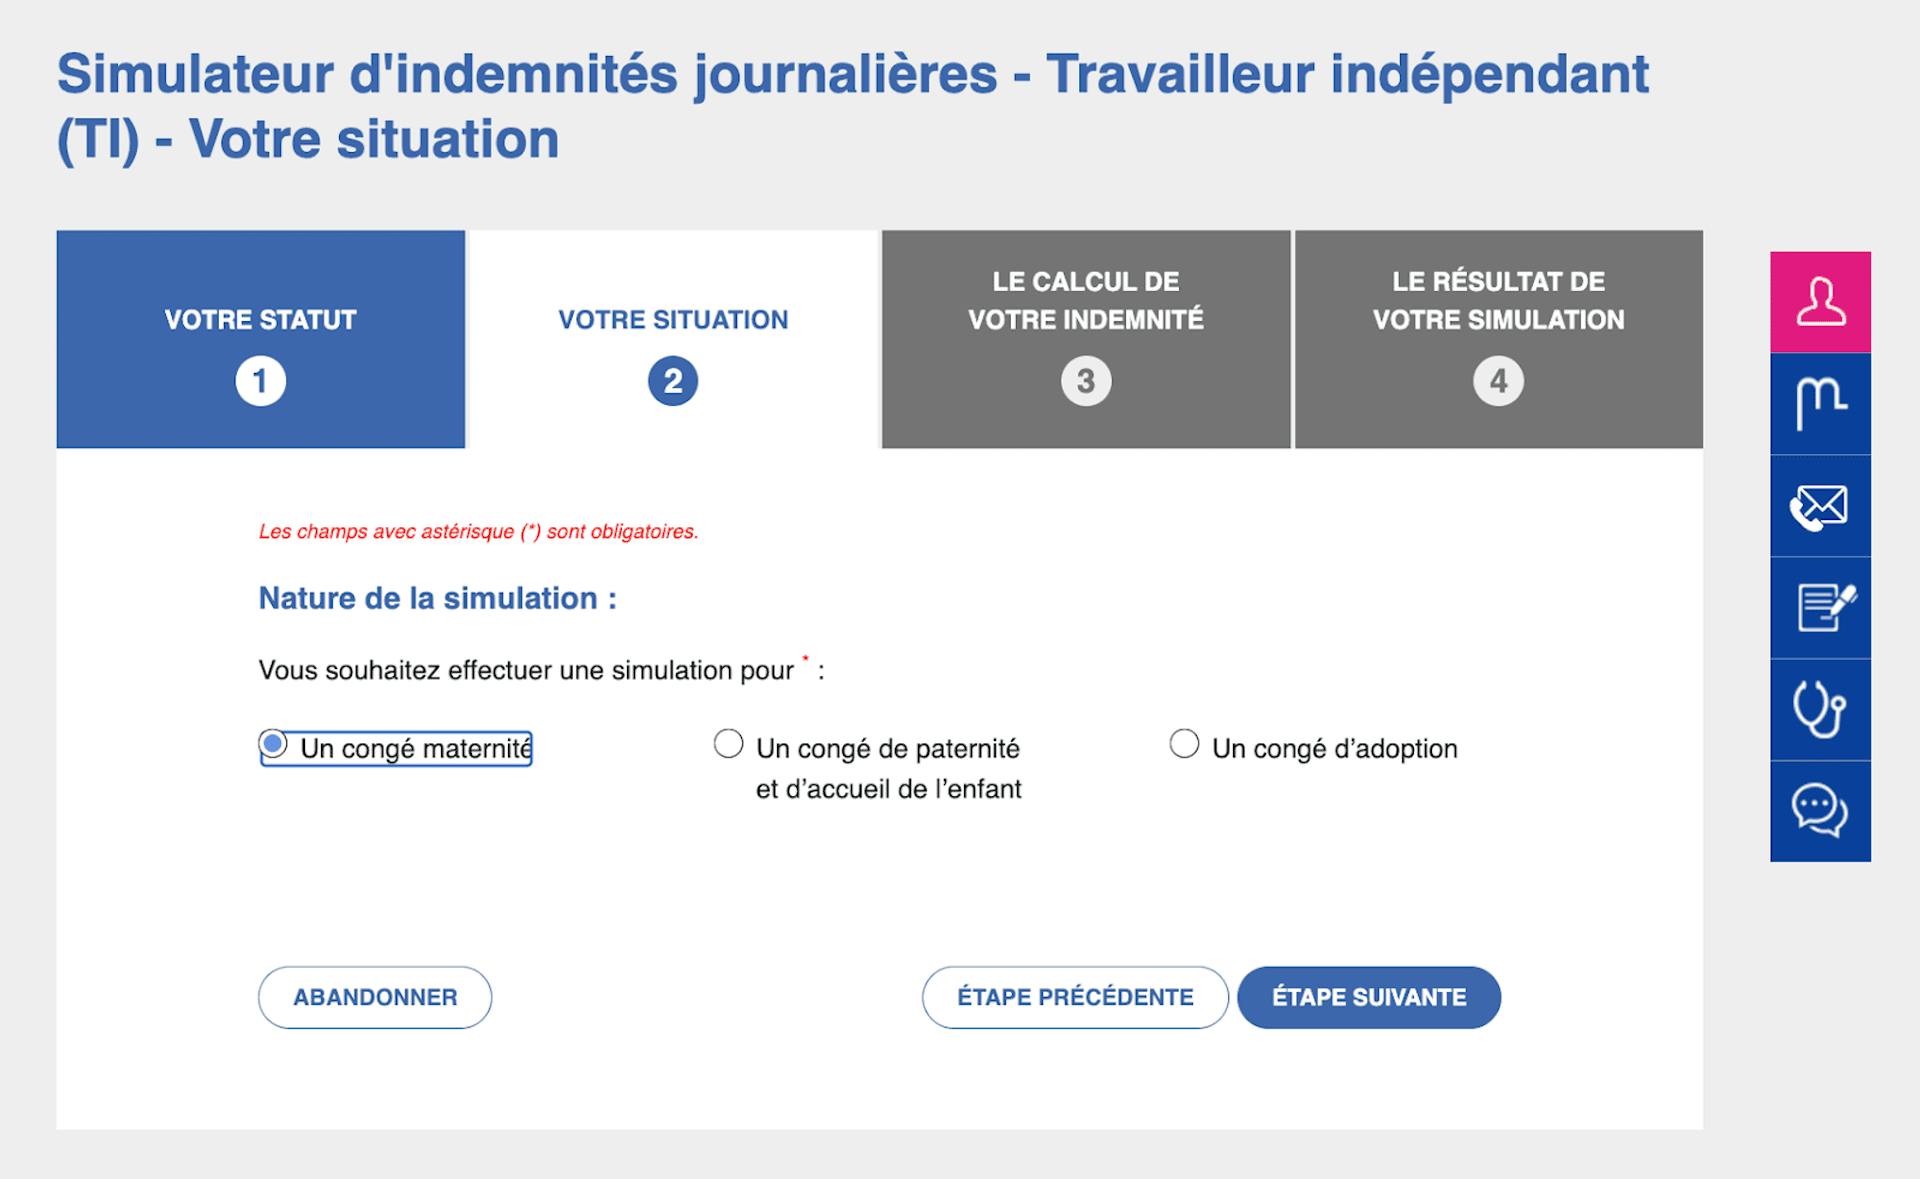Open the VOTRE SITUATION tab
Screen dimensions: 1920x1179
click(673, 320)
